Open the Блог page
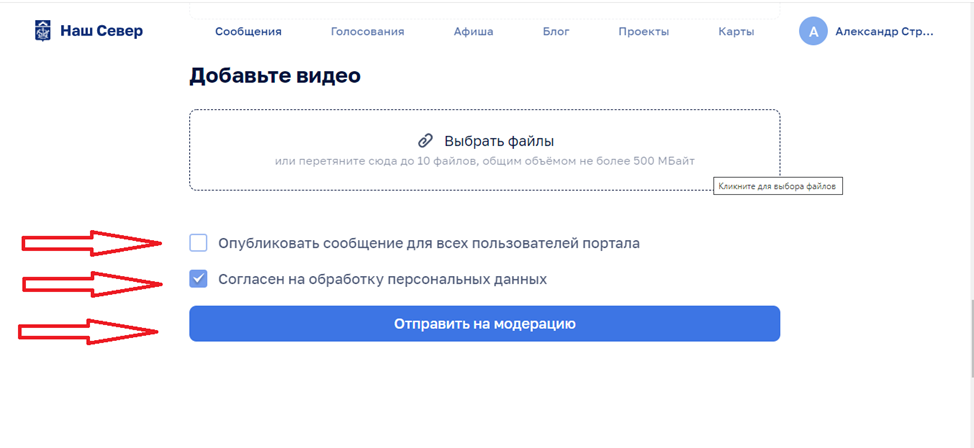This screenshot has height=448, width=974. coord(556,31)
